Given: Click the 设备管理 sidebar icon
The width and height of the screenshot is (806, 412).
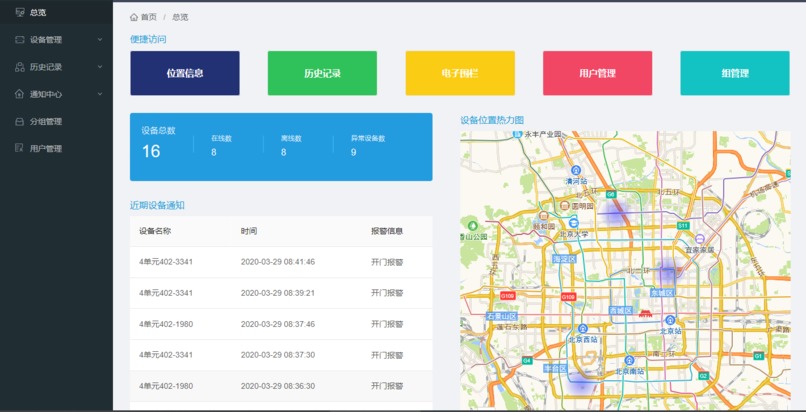Looking at the screenshot, I should 20,40.
